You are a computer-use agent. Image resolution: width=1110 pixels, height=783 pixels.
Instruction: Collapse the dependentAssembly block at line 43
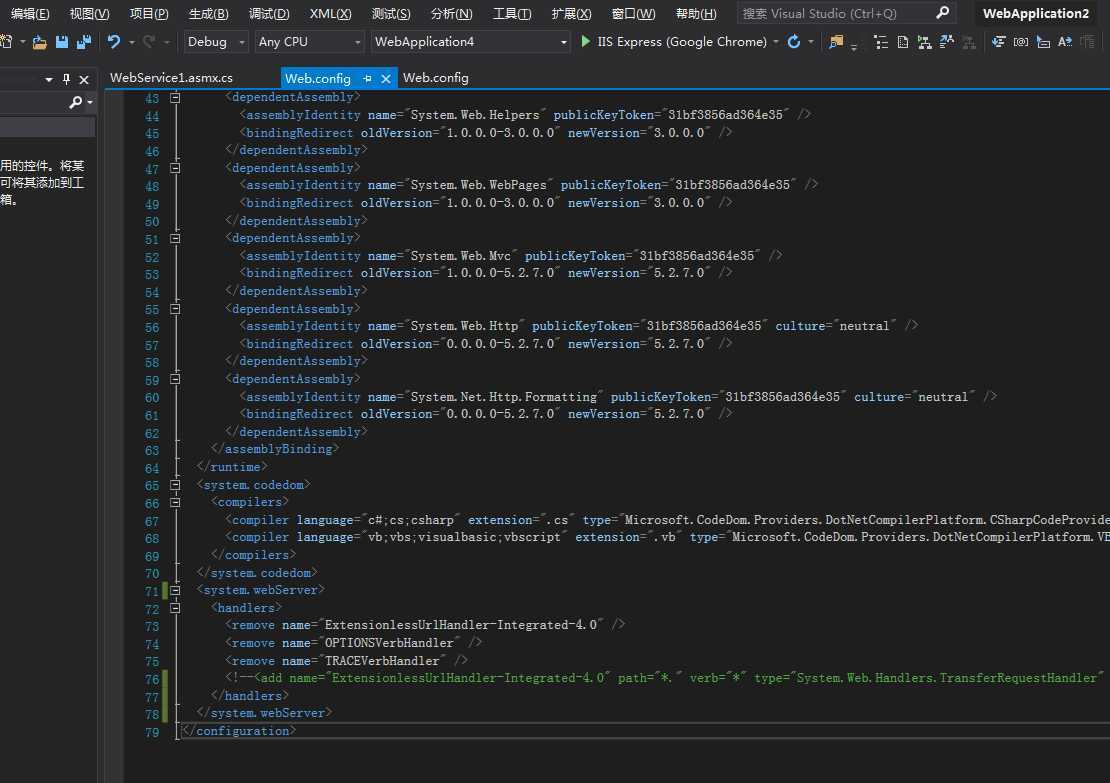[175, 98]
